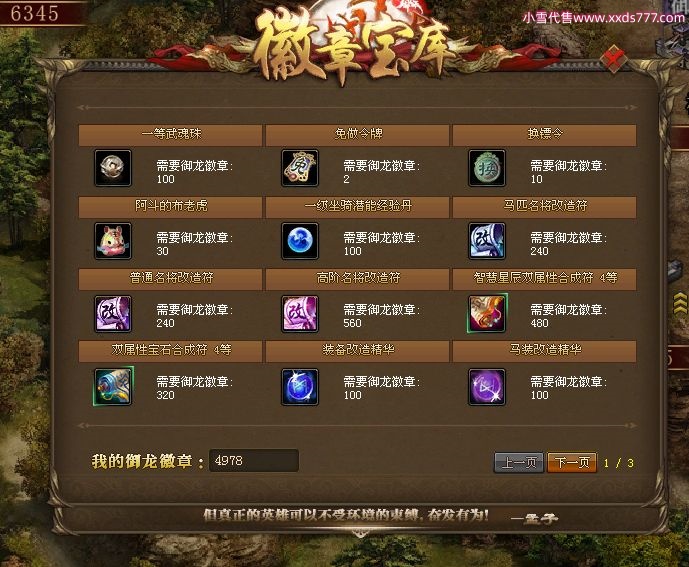Click the purple 马装改造精华 essence icon
The height and width of the screenshot is (567, 689).
(487, 387)
